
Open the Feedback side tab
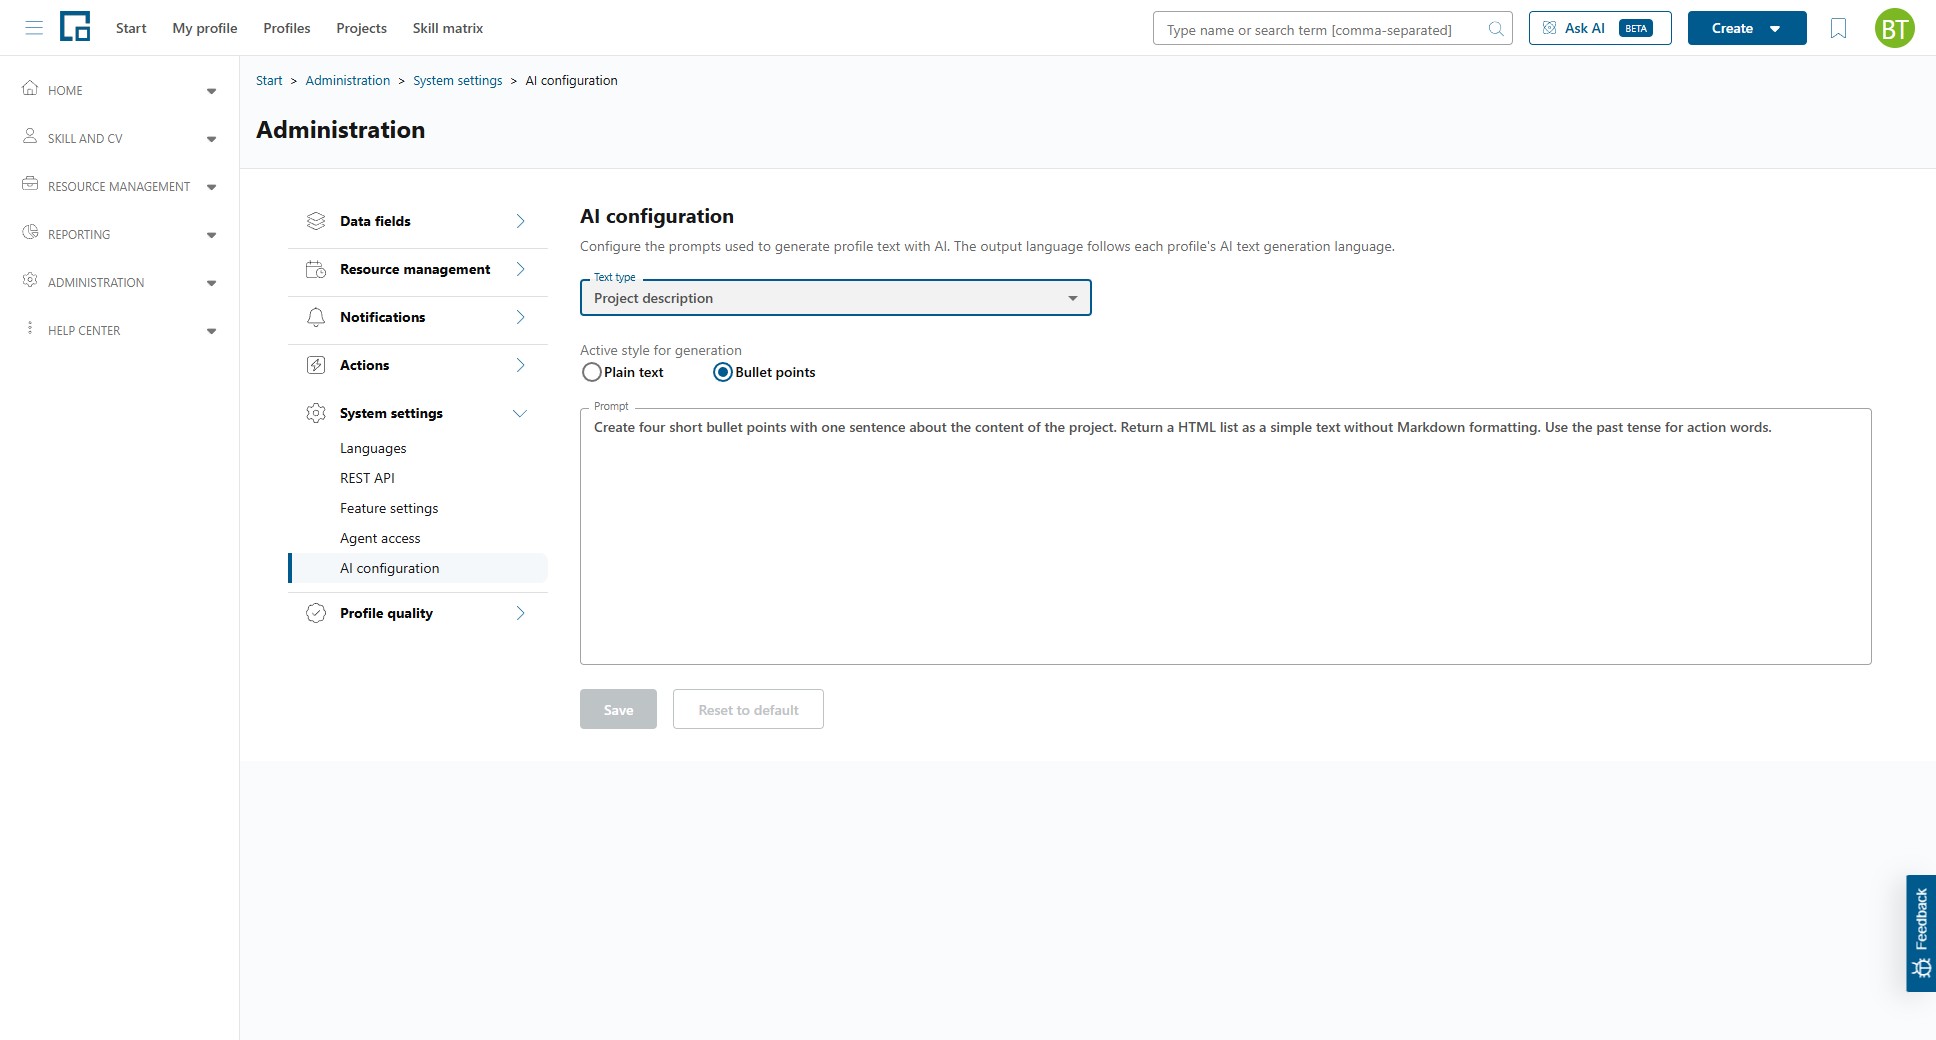1921,933
